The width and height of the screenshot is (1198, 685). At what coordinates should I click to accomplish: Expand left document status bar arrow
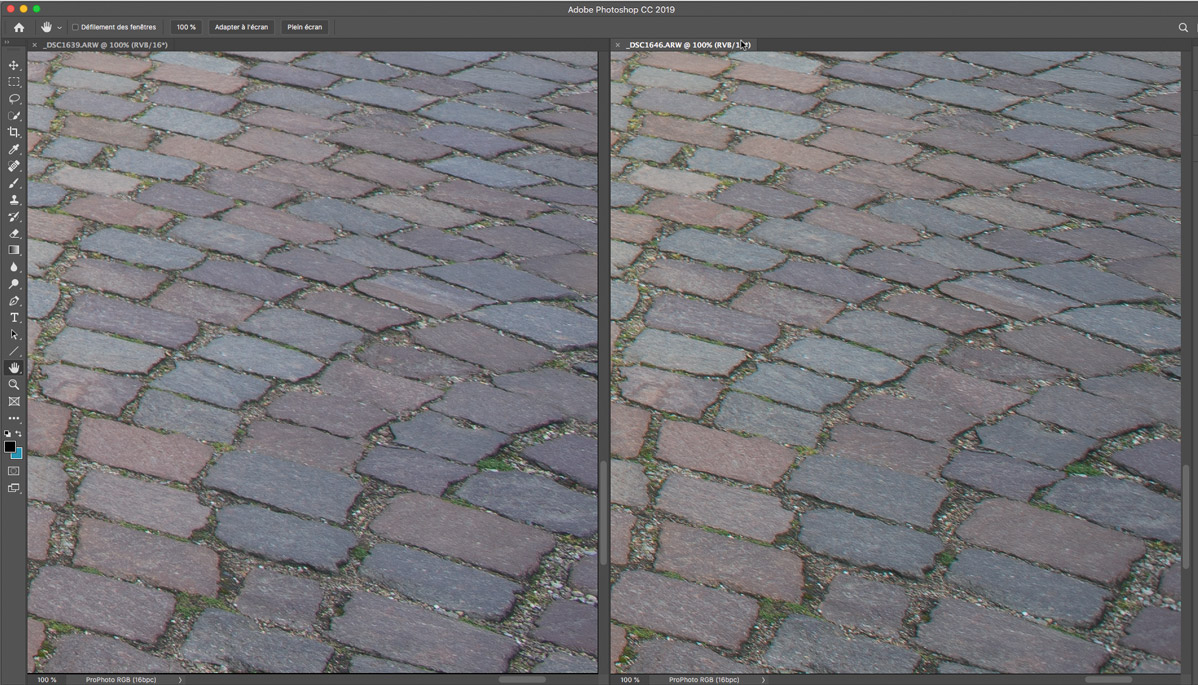click(180, 680)
